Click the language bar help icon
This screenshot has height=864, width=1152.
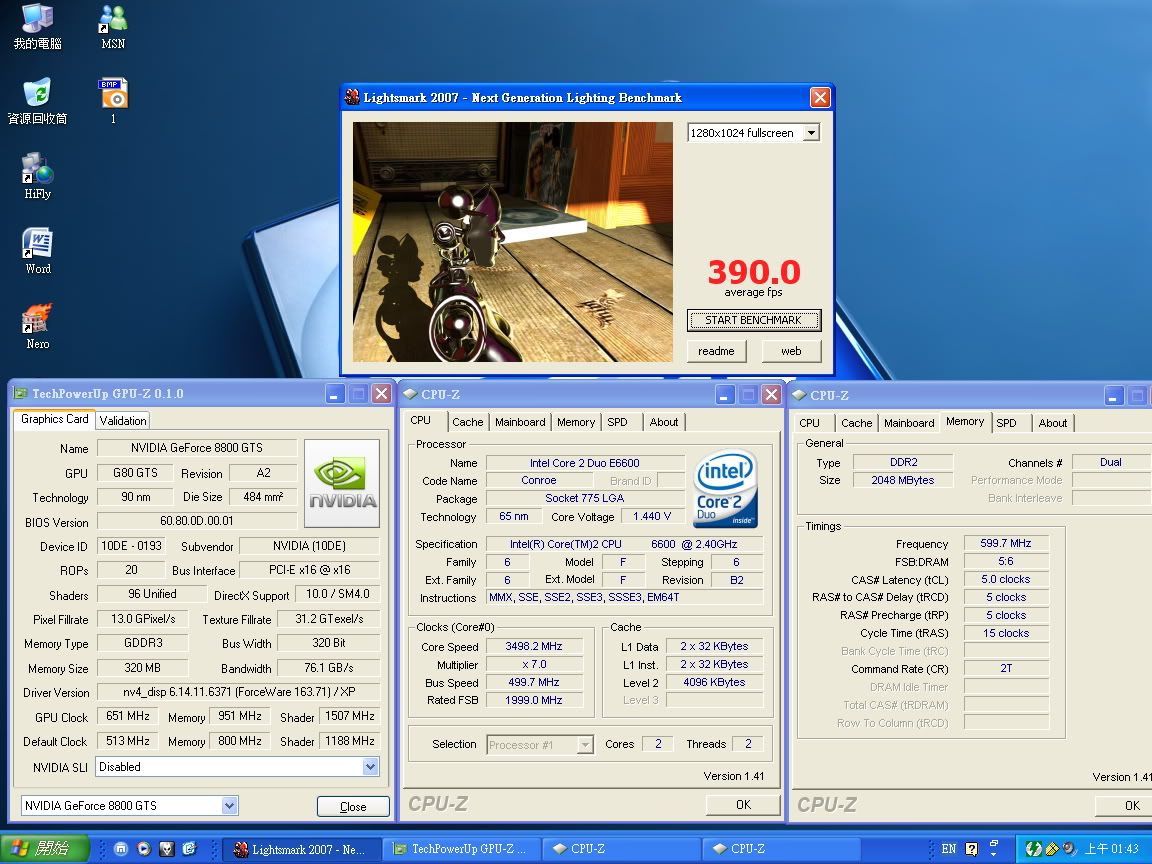pos(971,849)
